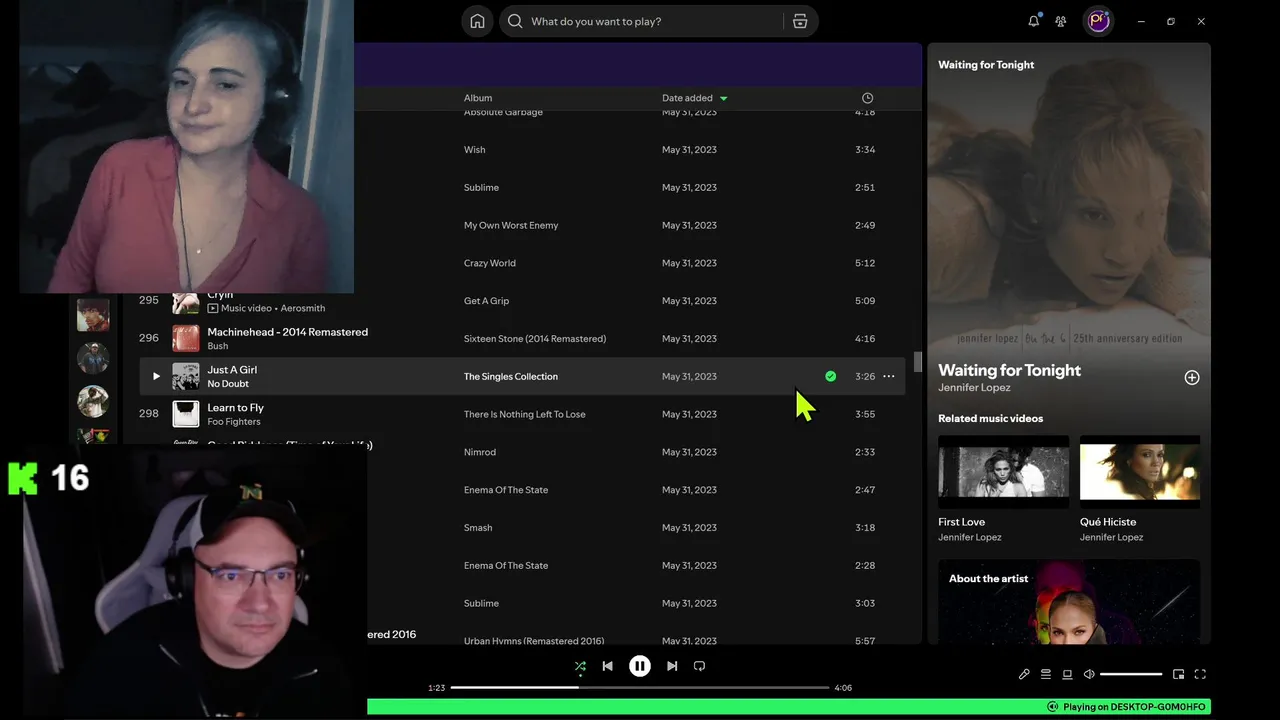Viewport: 1280px width, 720px height.
Task: Open The Singles Collection album link
Action: tap(511, 377)
